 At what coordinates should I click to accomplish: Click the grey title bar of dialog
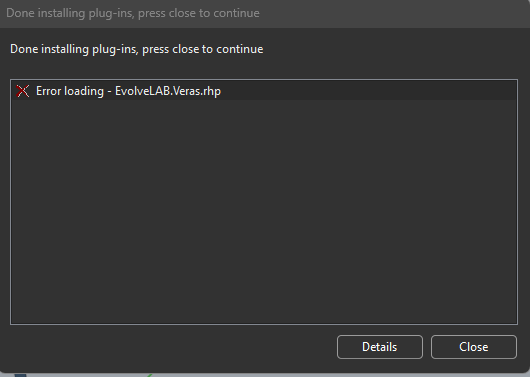point(265,14)
